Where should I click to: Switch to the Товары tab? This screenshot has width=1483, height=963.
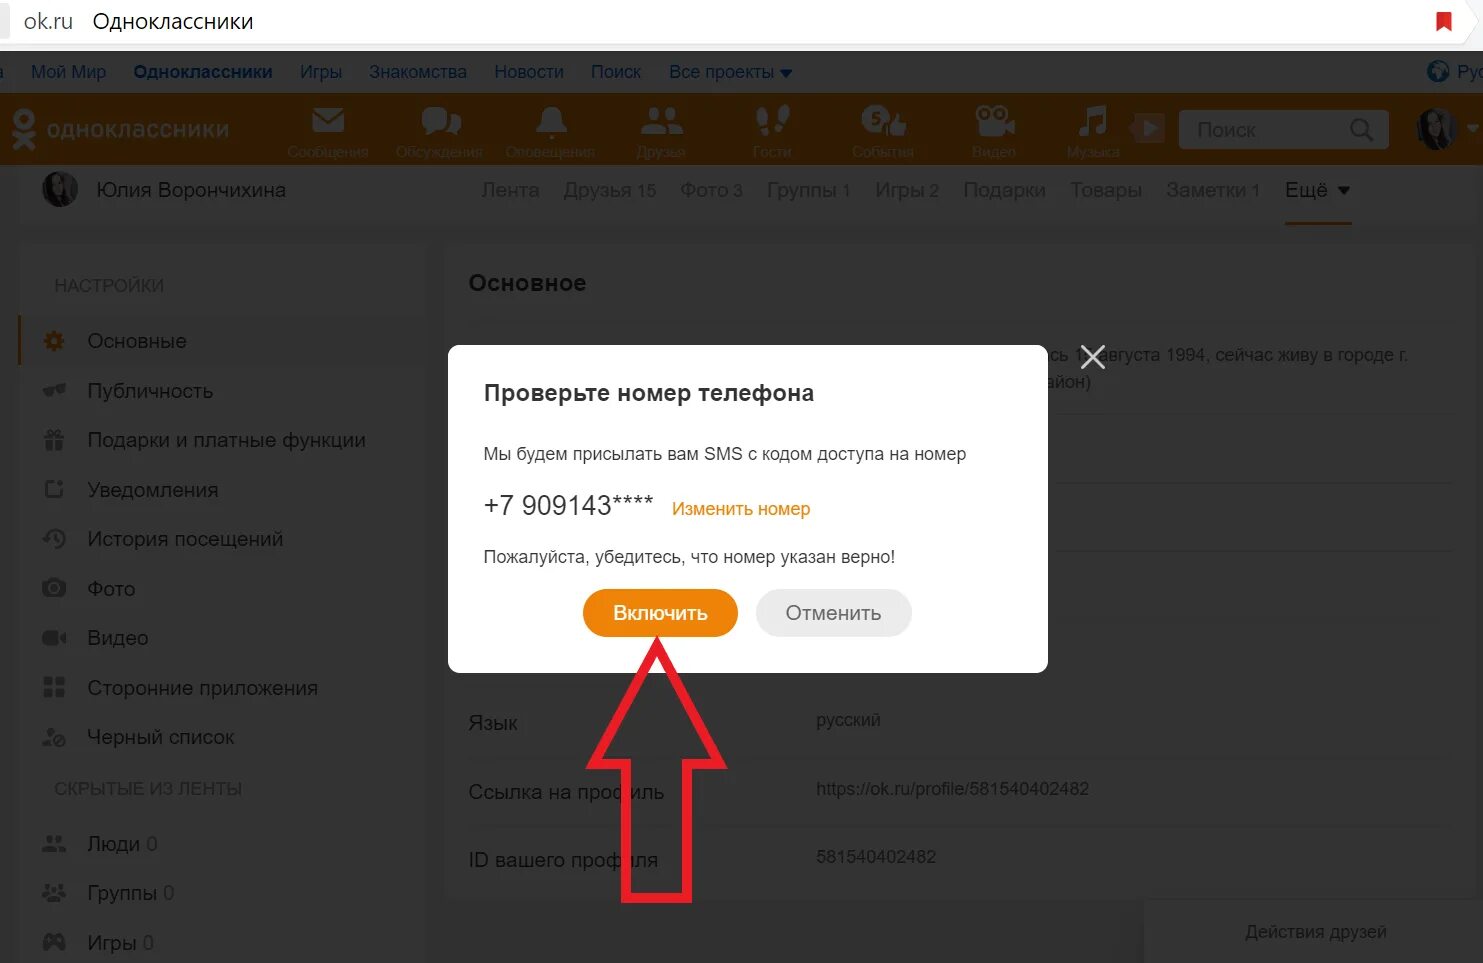click(1106, 190)
